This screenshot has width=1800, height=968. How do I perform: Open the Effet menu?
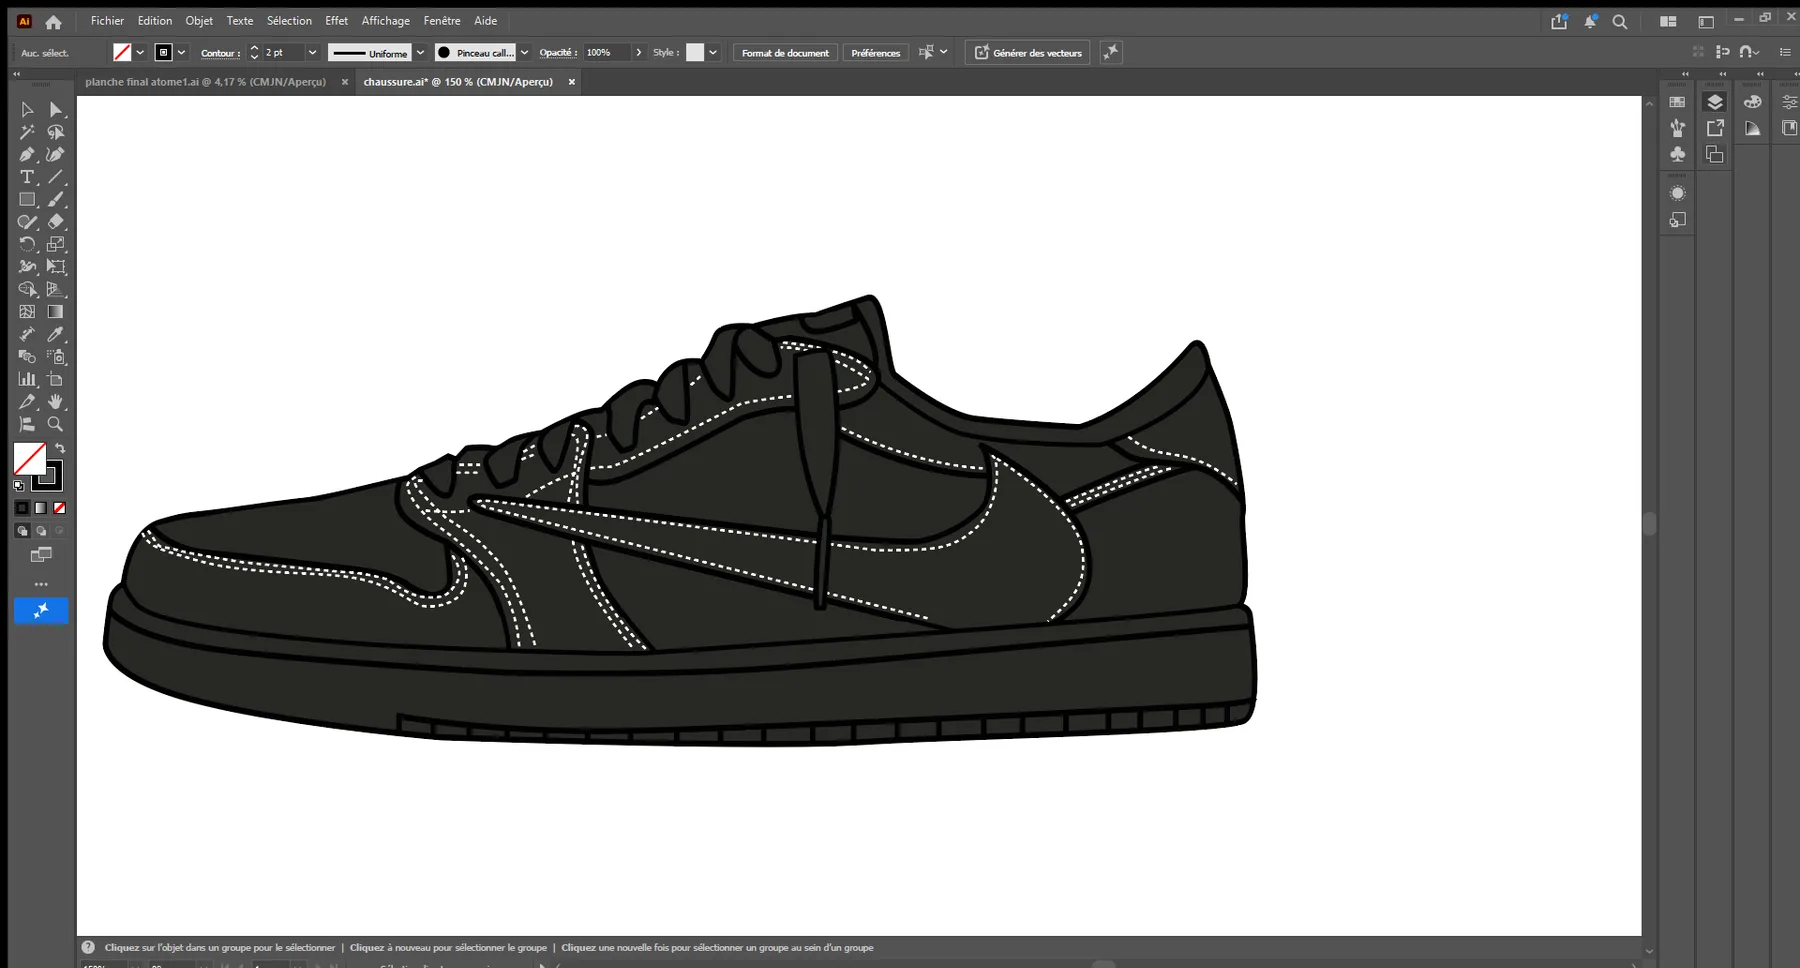(336, 21)
